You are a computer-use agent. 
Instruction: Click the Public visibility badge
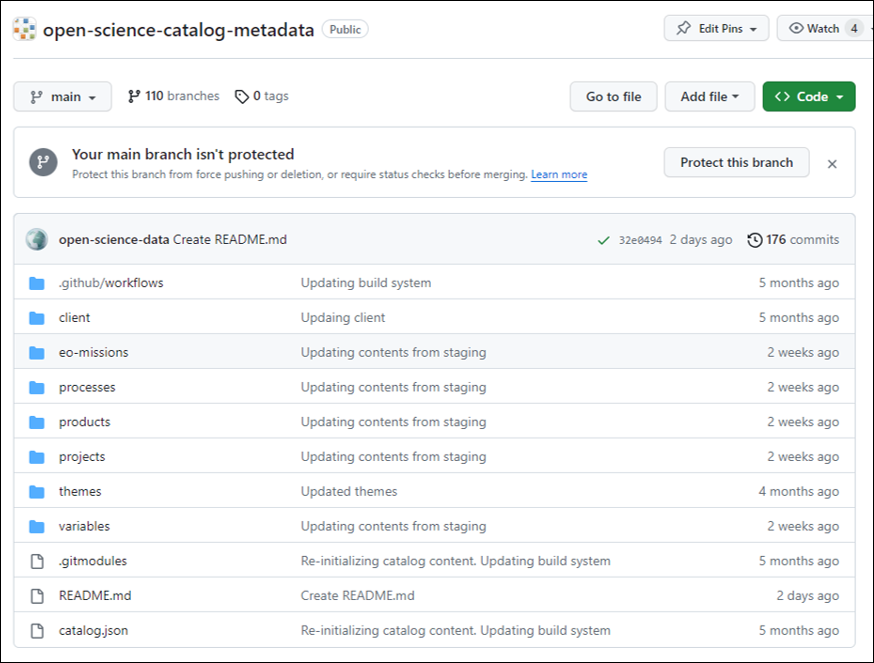(345, 30)
